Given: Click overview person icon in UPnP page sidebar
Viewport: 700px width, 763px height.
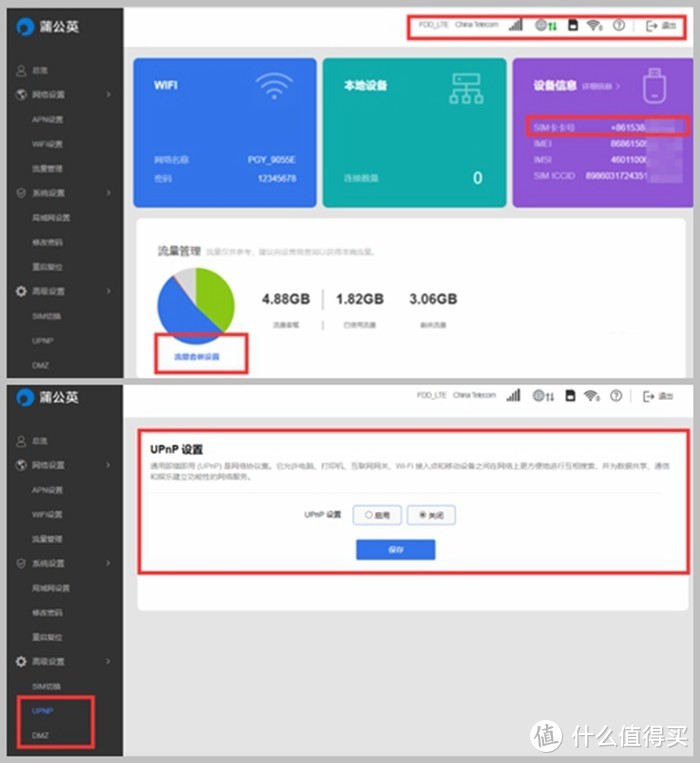Looking at the screenshot, I should point(21,441).
